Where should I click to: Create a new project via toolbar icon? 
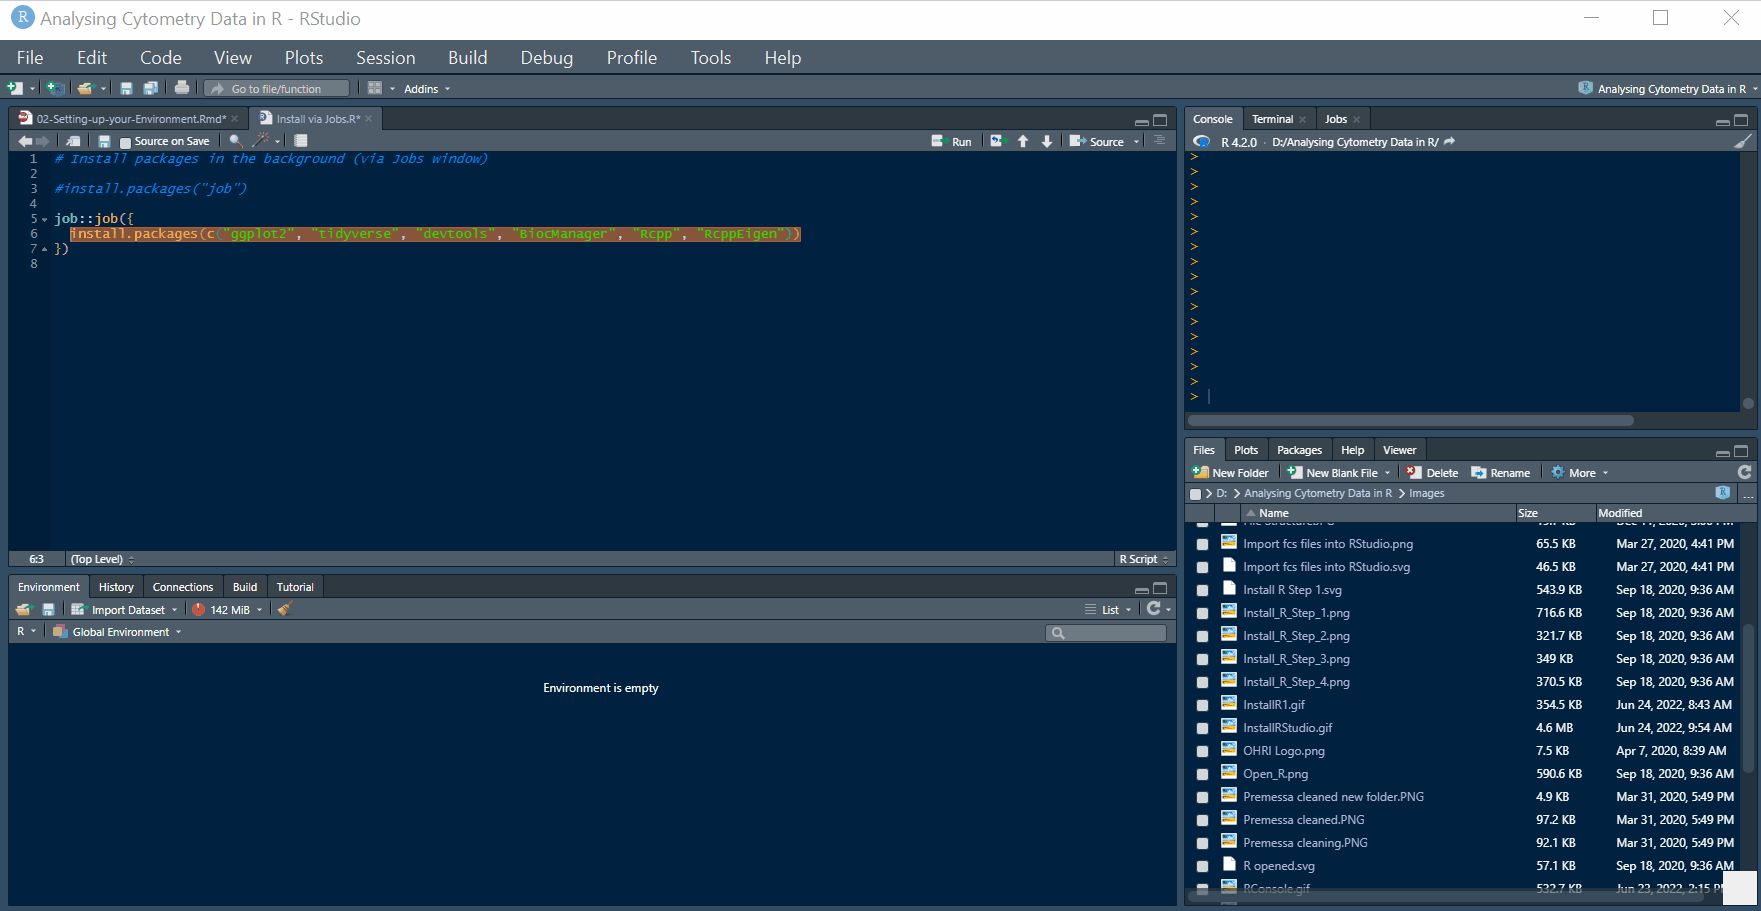(x=56, y=88)
